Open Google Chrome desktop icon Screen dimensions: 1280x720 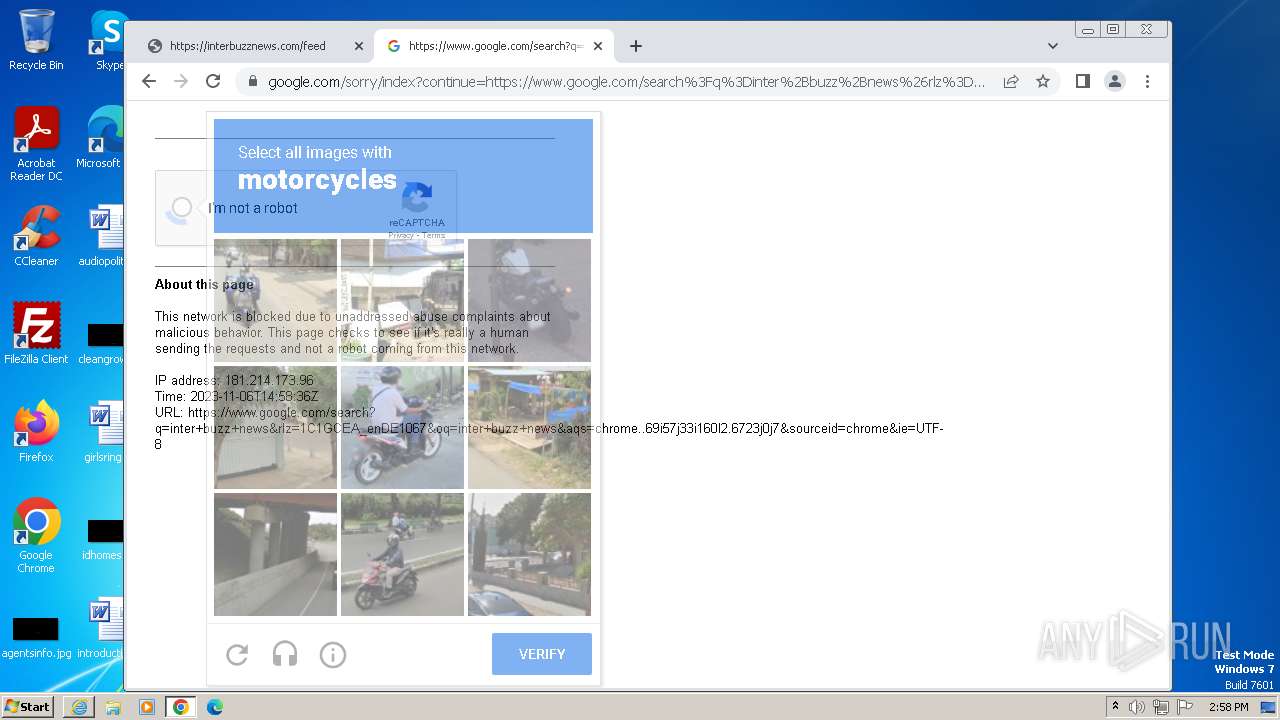(x=36, y=536)
